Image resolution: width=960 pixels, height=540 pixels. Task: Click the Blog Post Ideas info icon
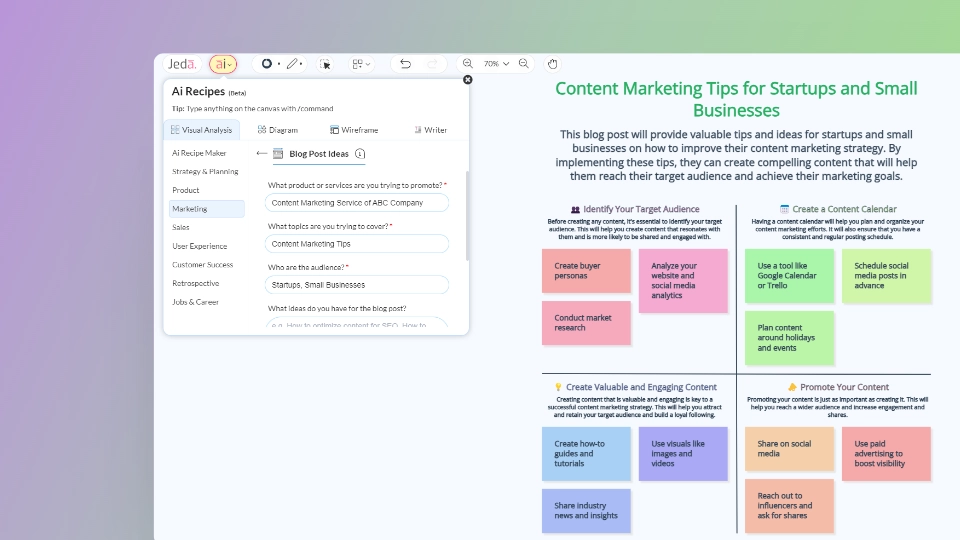point(360,154)
